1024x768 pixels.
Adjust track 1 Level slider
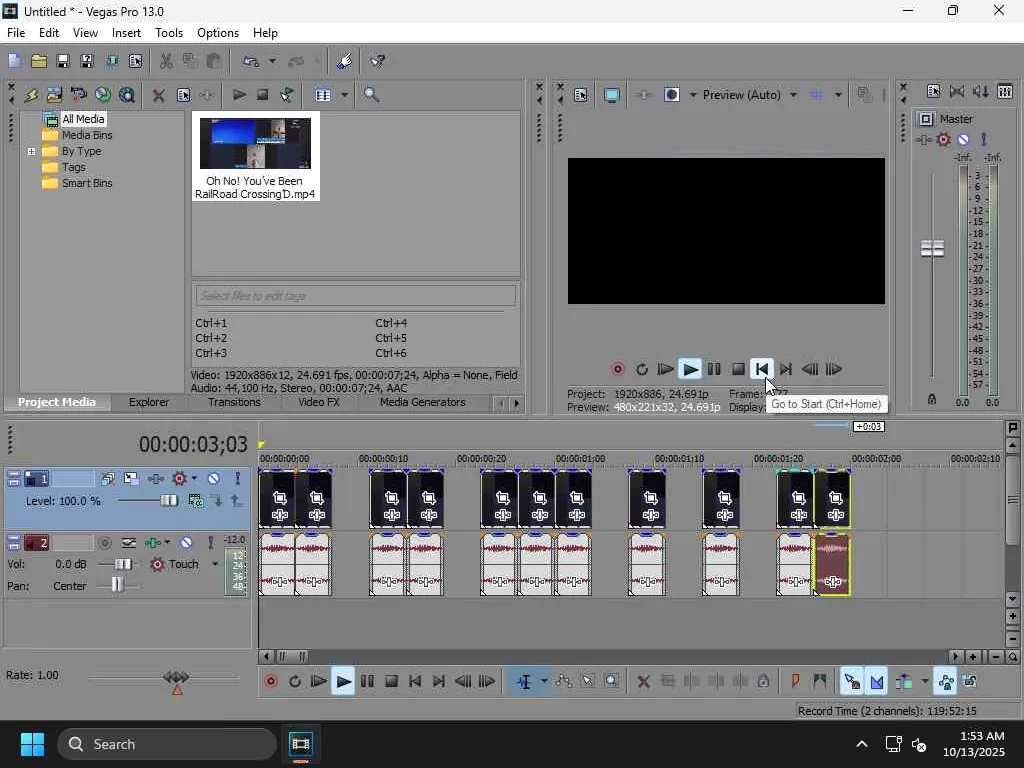click(x=168, y=501)
